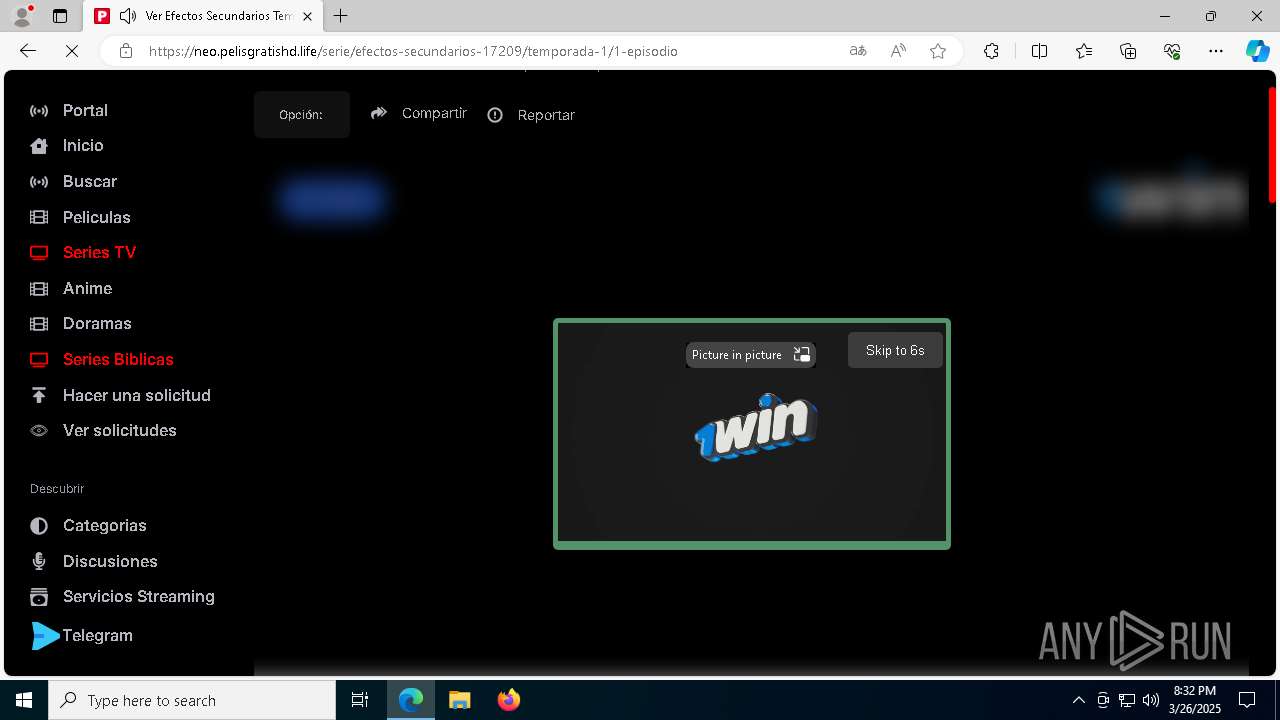Launch Firefox from the taskbar

[509, 700]
